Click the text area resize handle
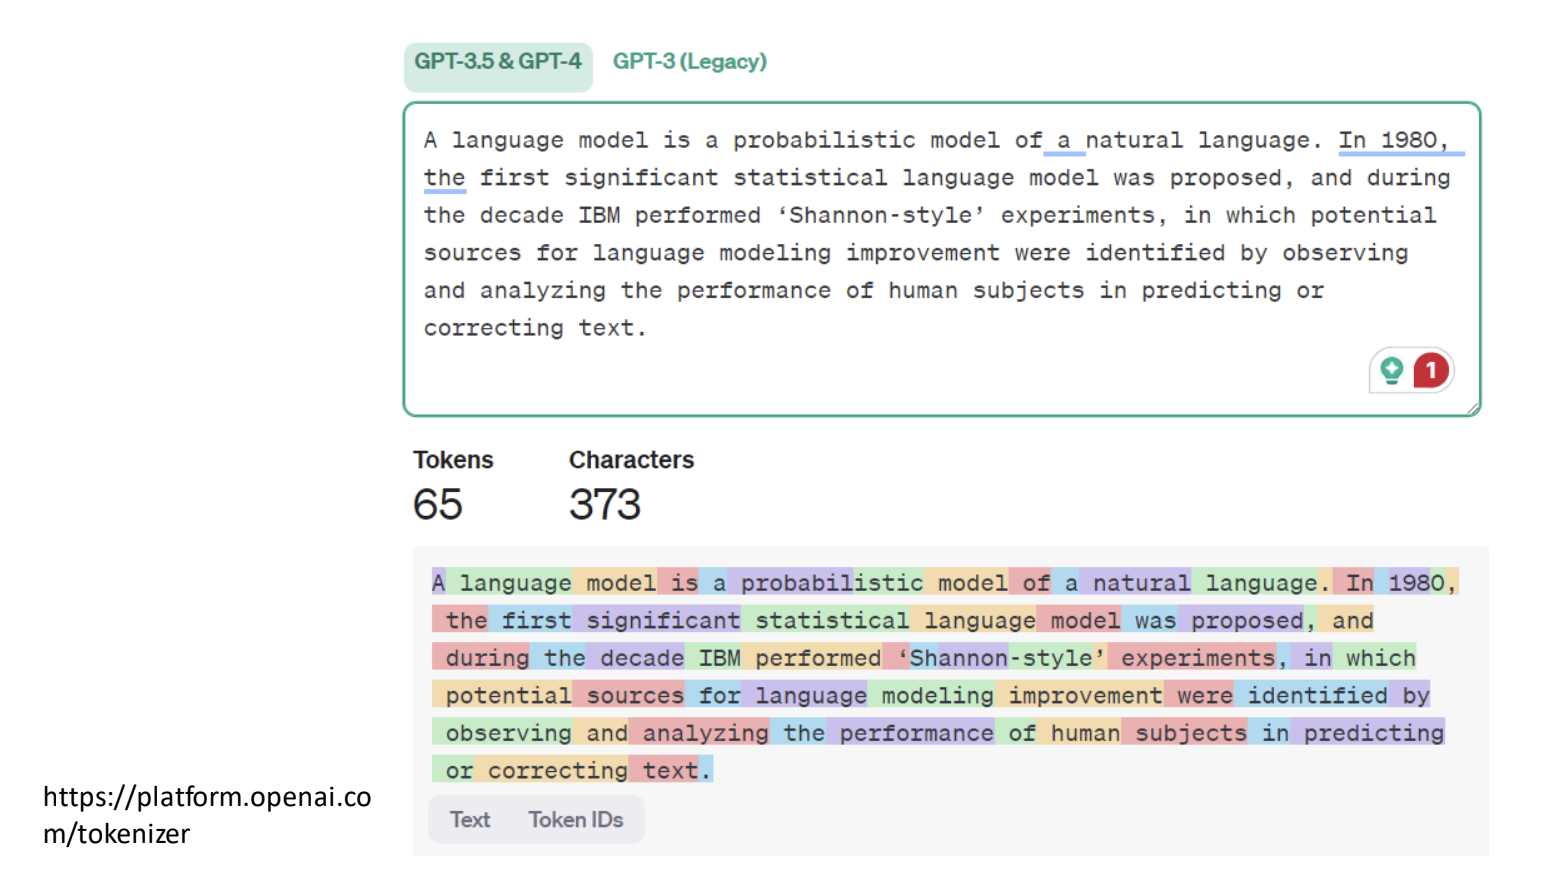 [x=1472, y=408]
